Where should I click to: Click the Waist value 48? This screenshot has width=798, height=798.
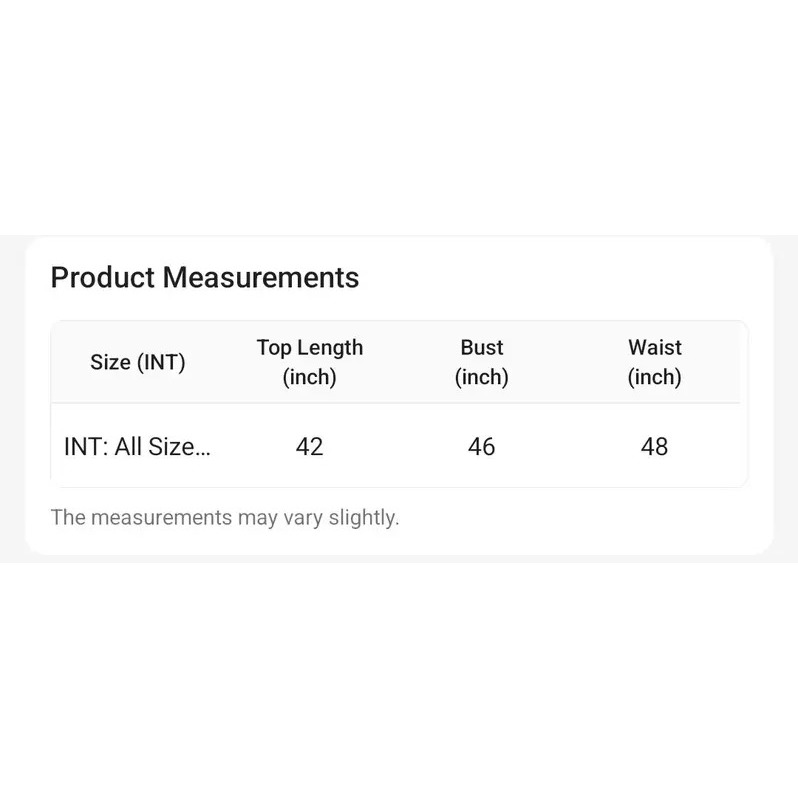point(654,446)
